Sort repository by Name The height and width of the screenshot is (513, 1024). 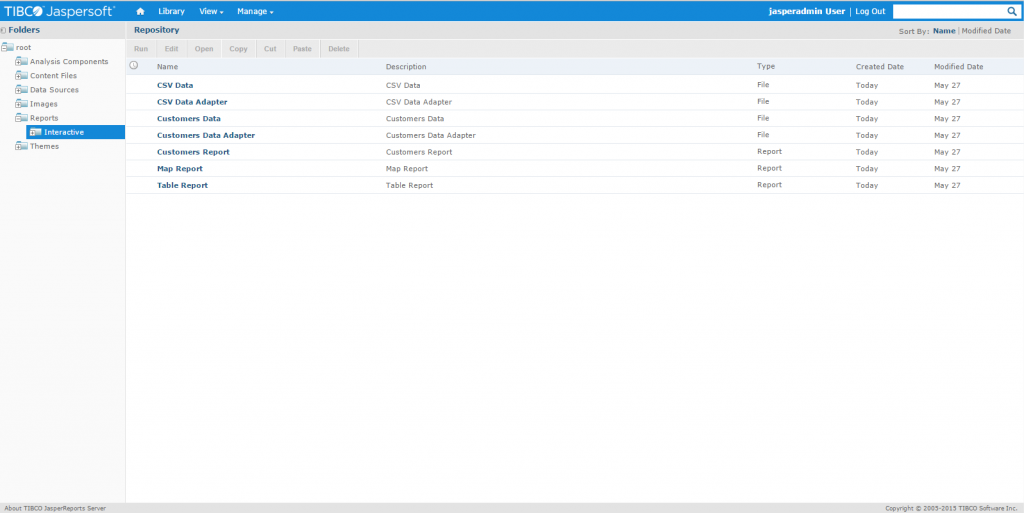pyautogui.click(x=944, y=31)
